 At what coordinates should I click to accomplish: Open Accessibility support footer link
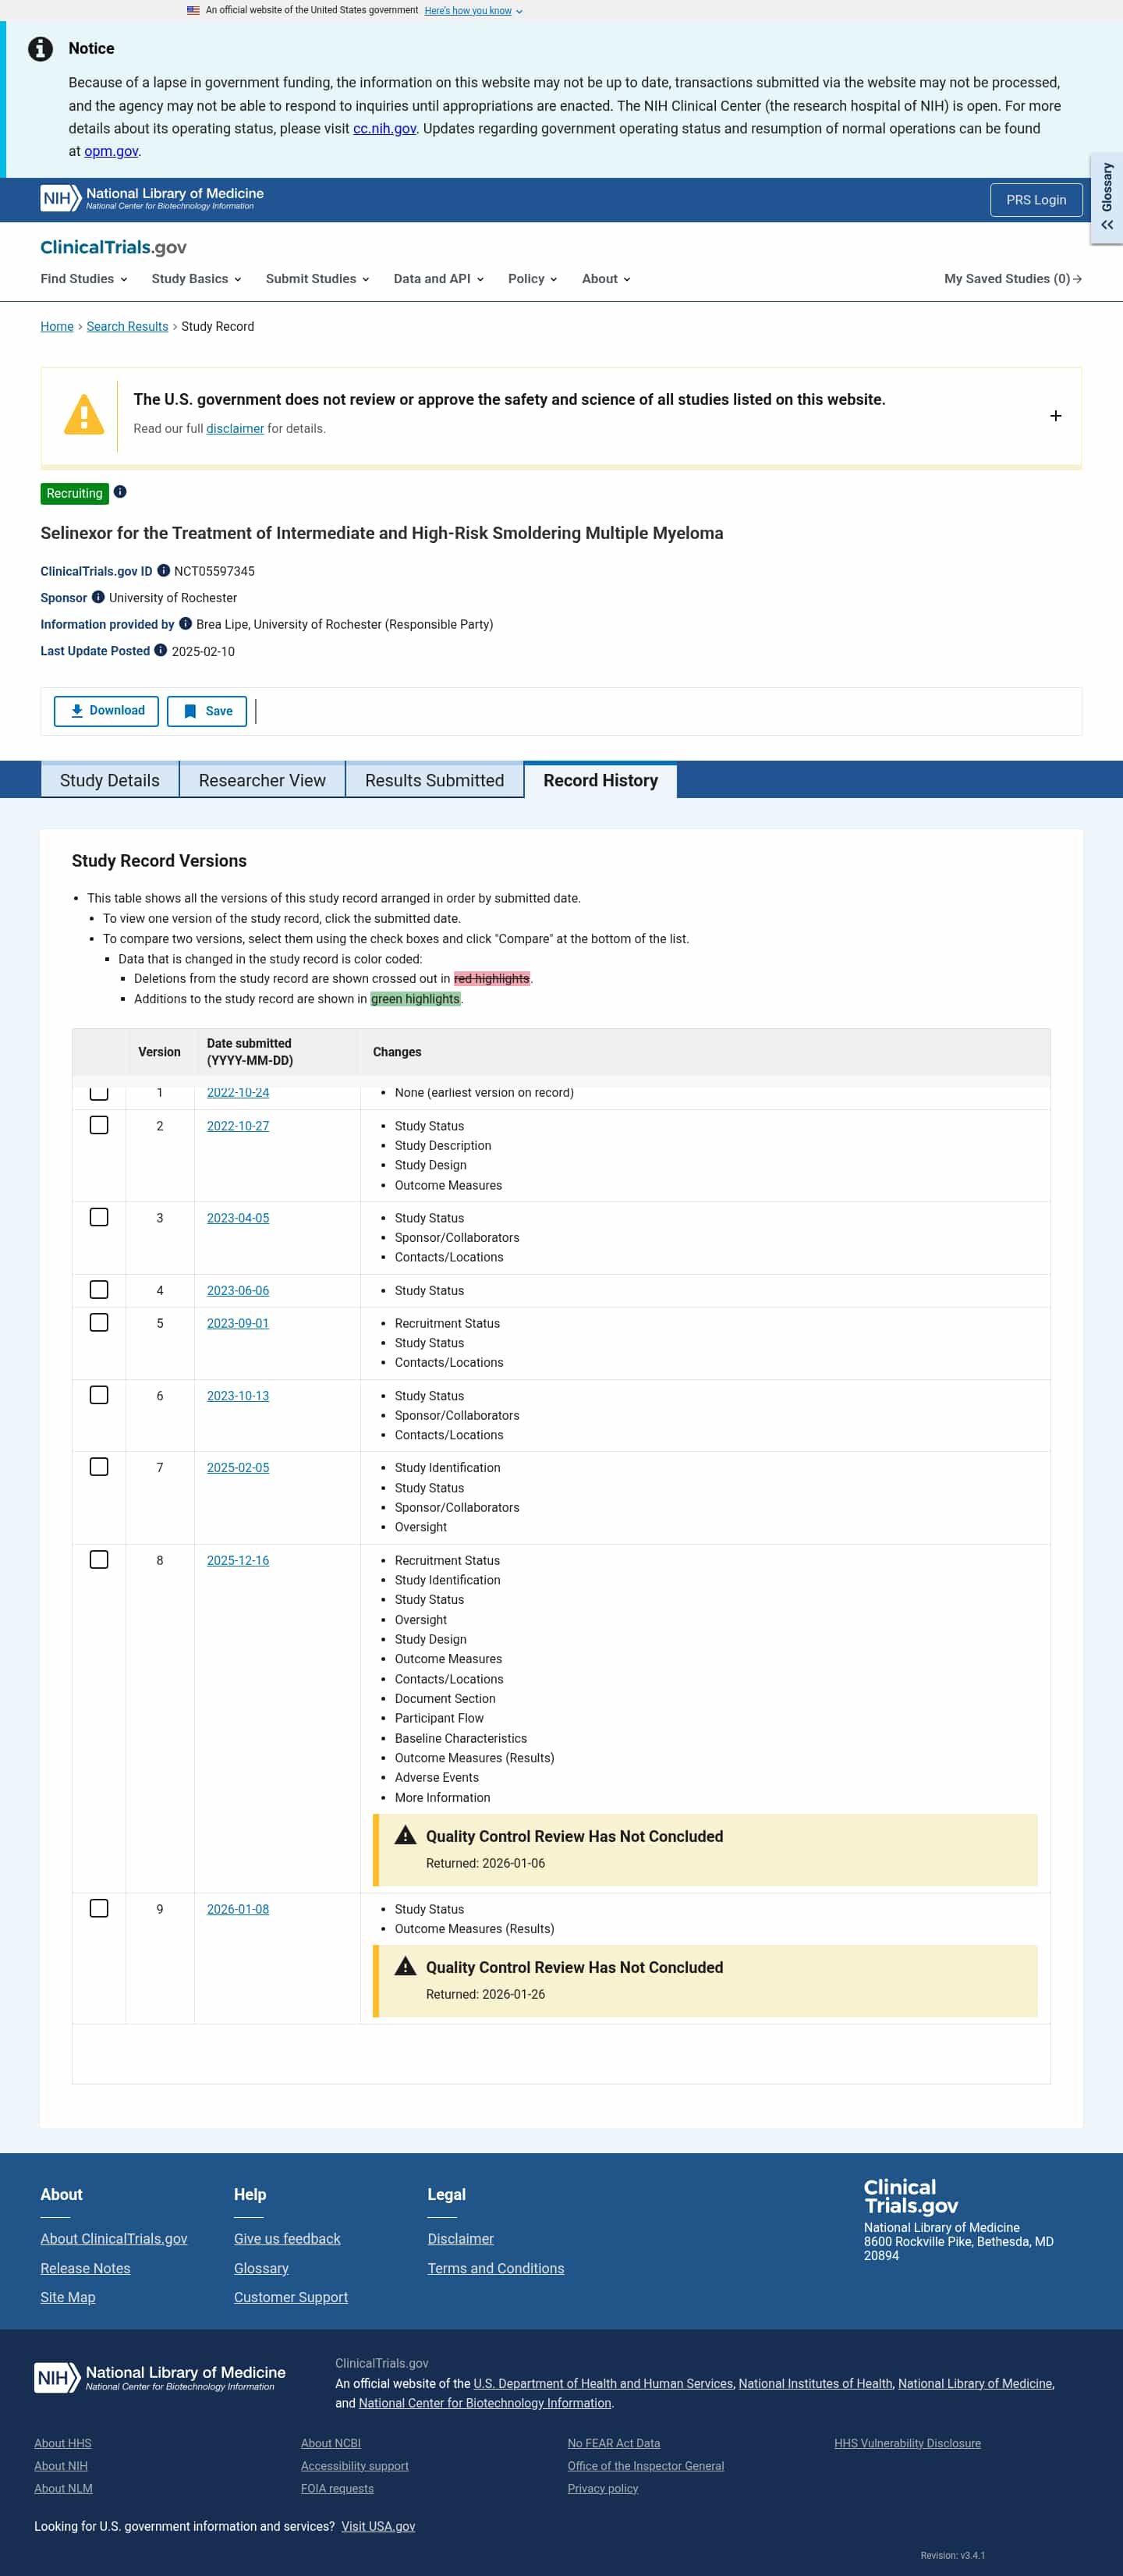pos(355,2466)
